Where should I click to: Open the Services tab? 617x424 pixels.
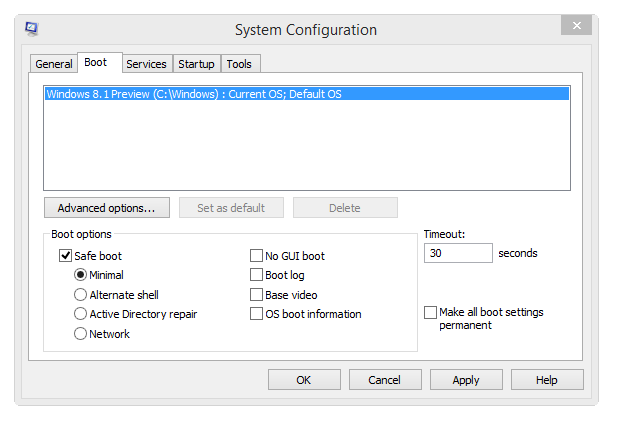pos(146,64)
